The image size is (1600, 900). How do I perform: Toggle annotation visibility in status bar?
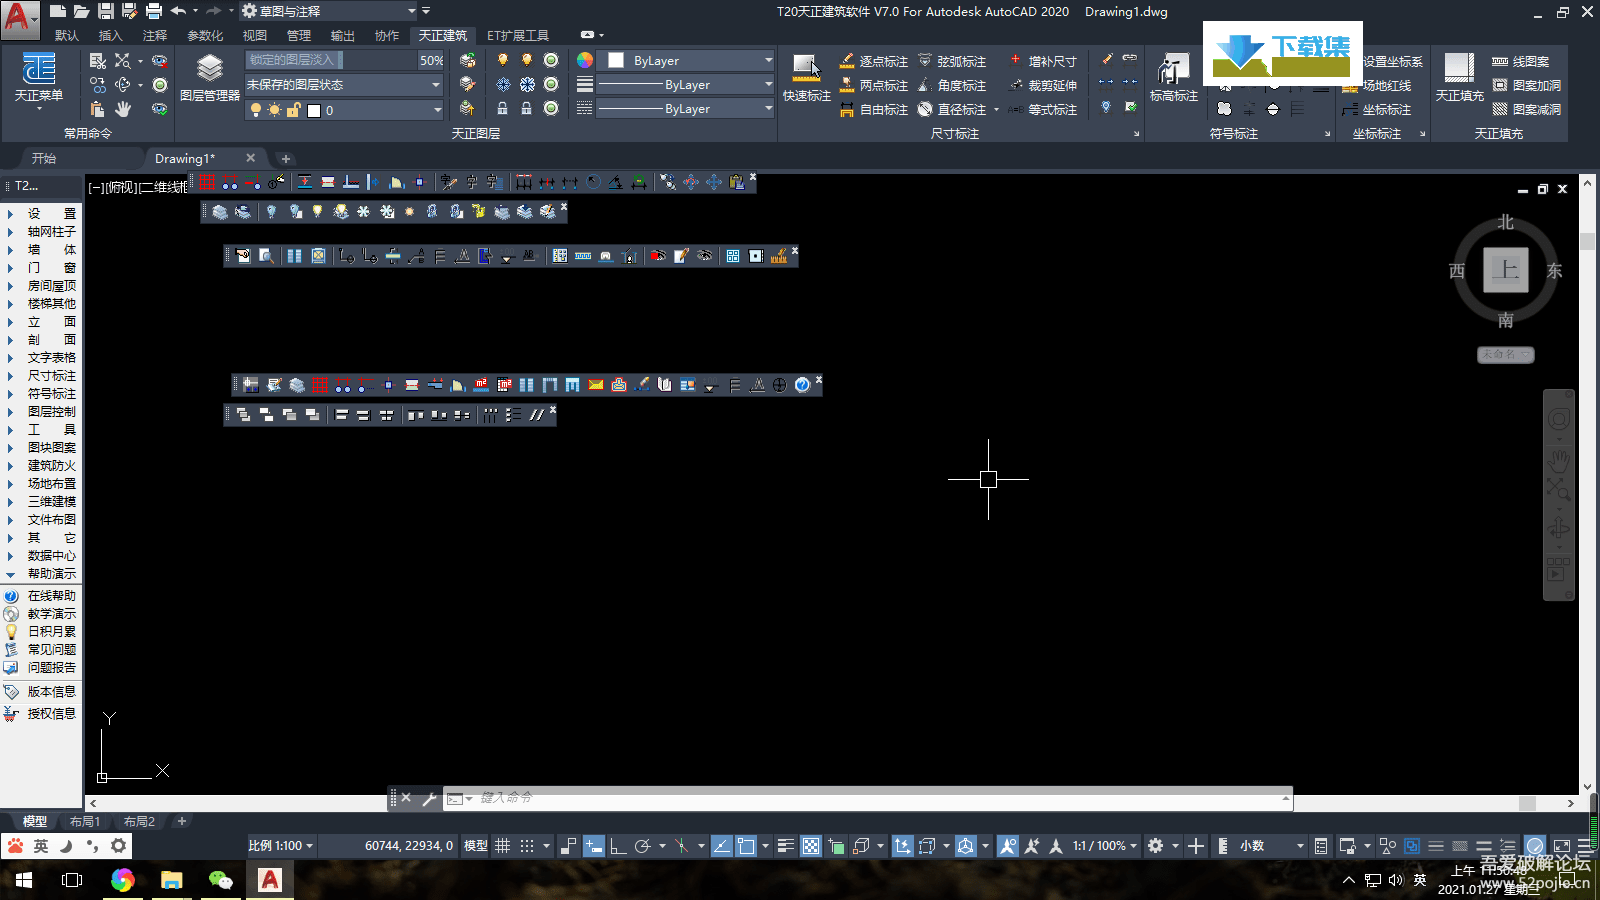(1007, 846)
